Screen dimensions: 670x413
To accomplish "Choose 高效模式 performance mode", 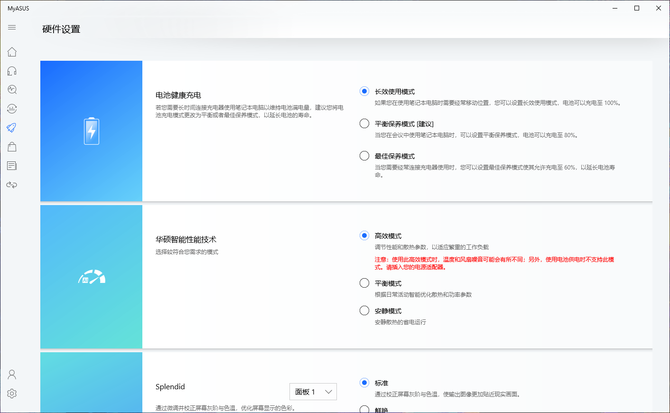I will coord(364,235).
